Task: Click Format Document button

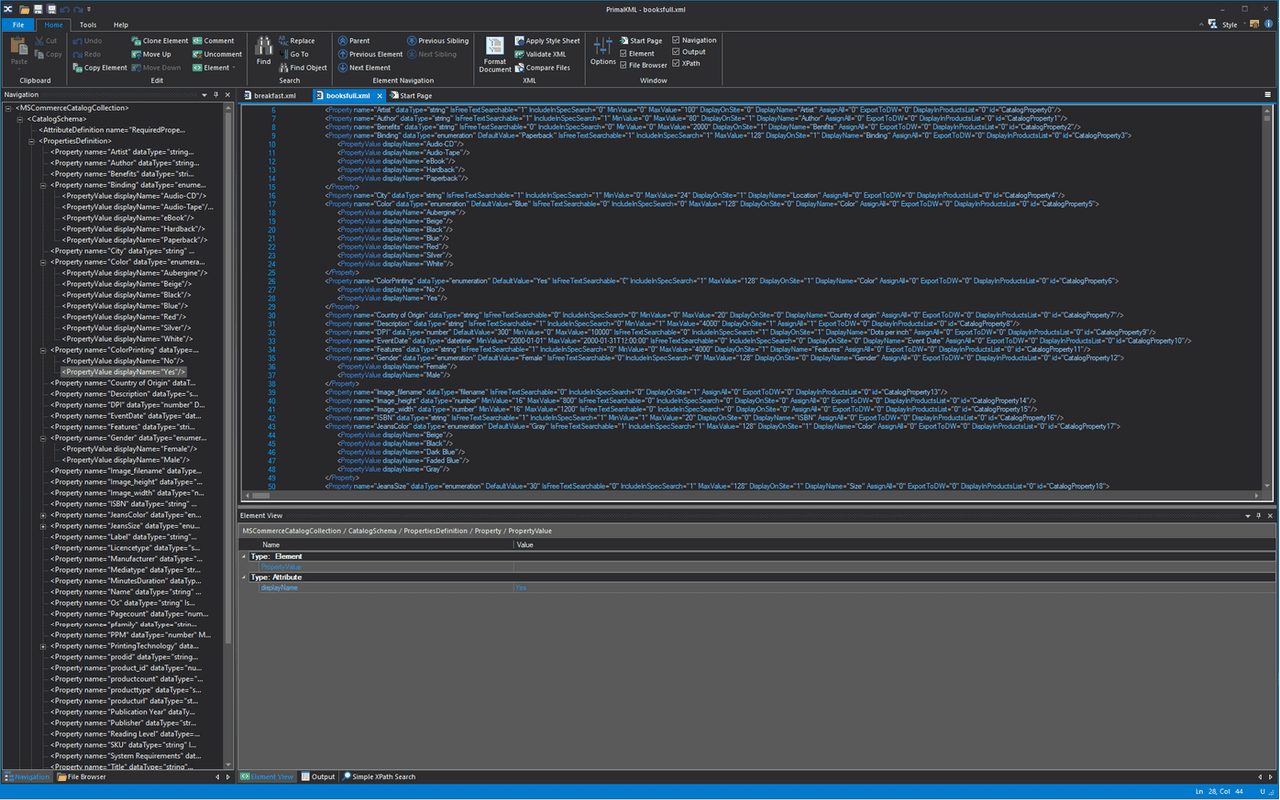Action: tap(495, 54)
